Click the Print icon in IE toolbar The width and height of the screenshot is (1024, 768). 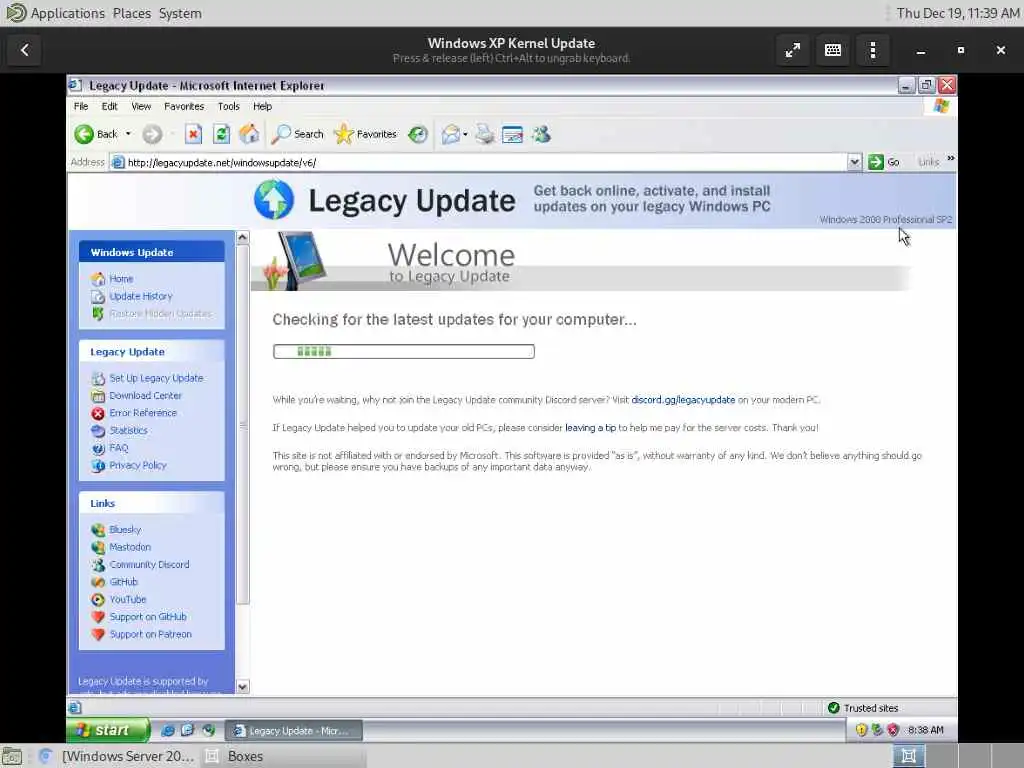click(485, 135)
